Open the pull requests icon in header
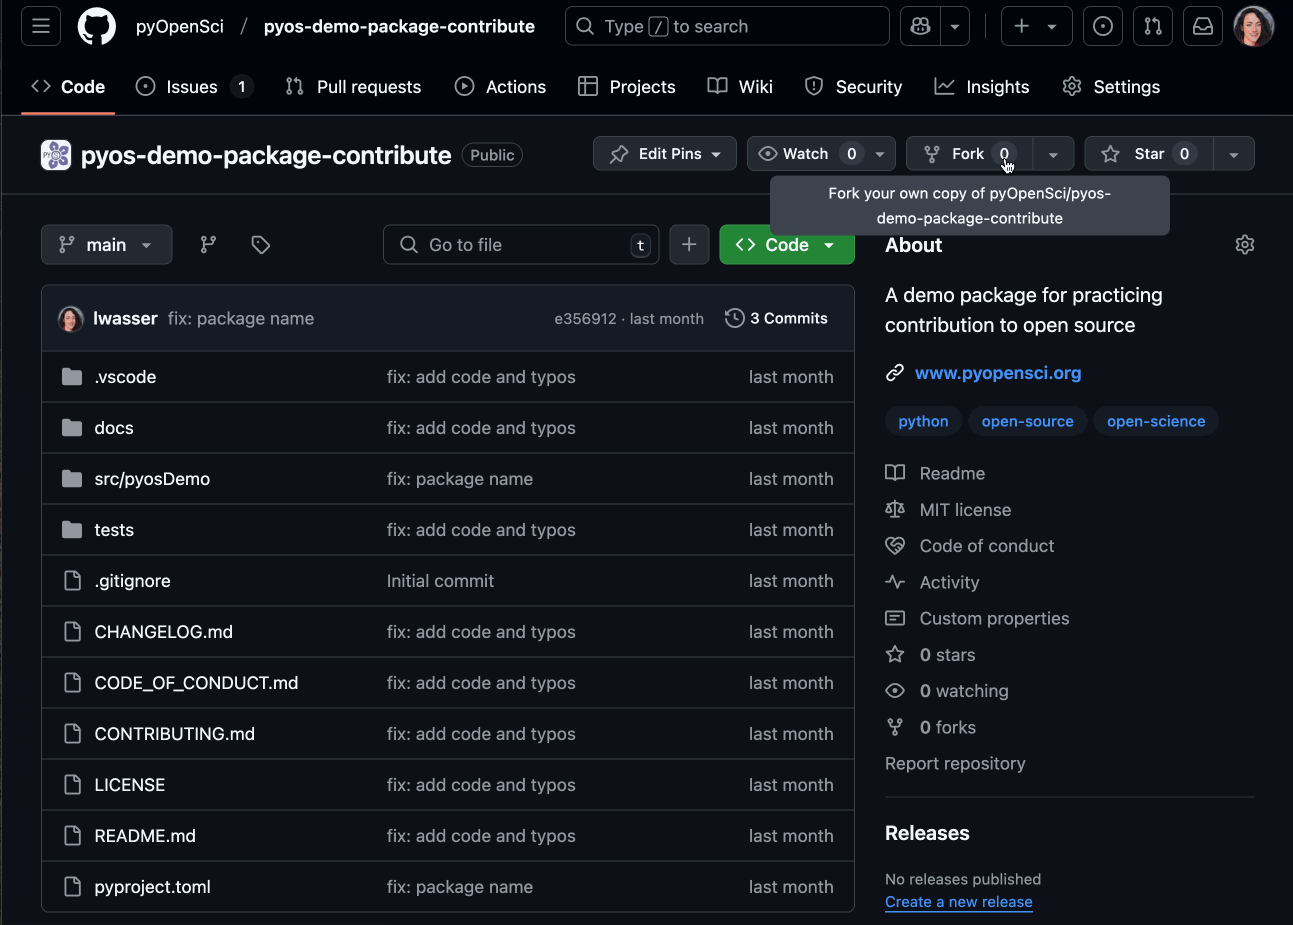Viewport: 1293px width, 925px height. 1153,26
